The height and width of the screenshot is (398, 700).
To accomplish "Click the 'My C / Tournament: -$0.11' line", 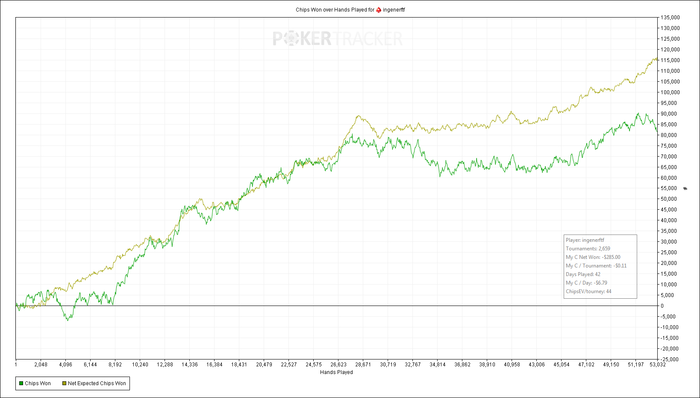I will point(596,265).
